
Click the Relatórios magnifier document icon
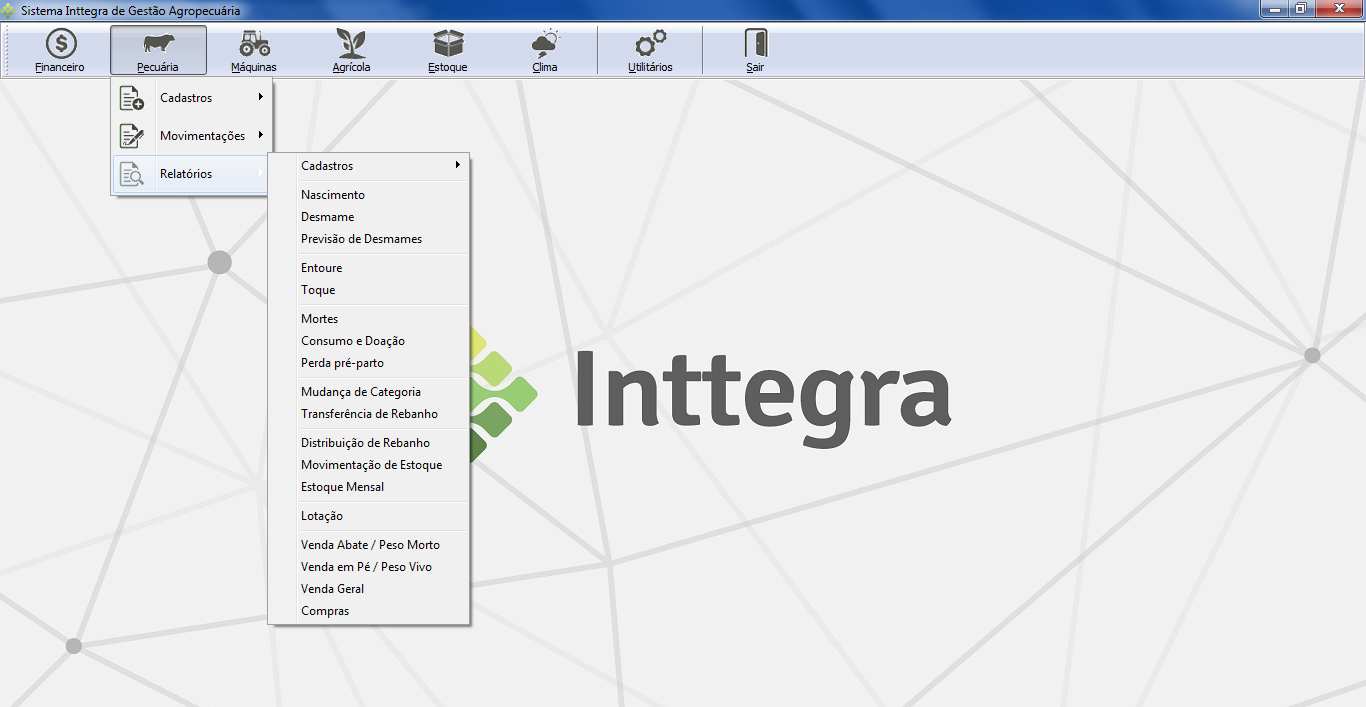[132, 174]
